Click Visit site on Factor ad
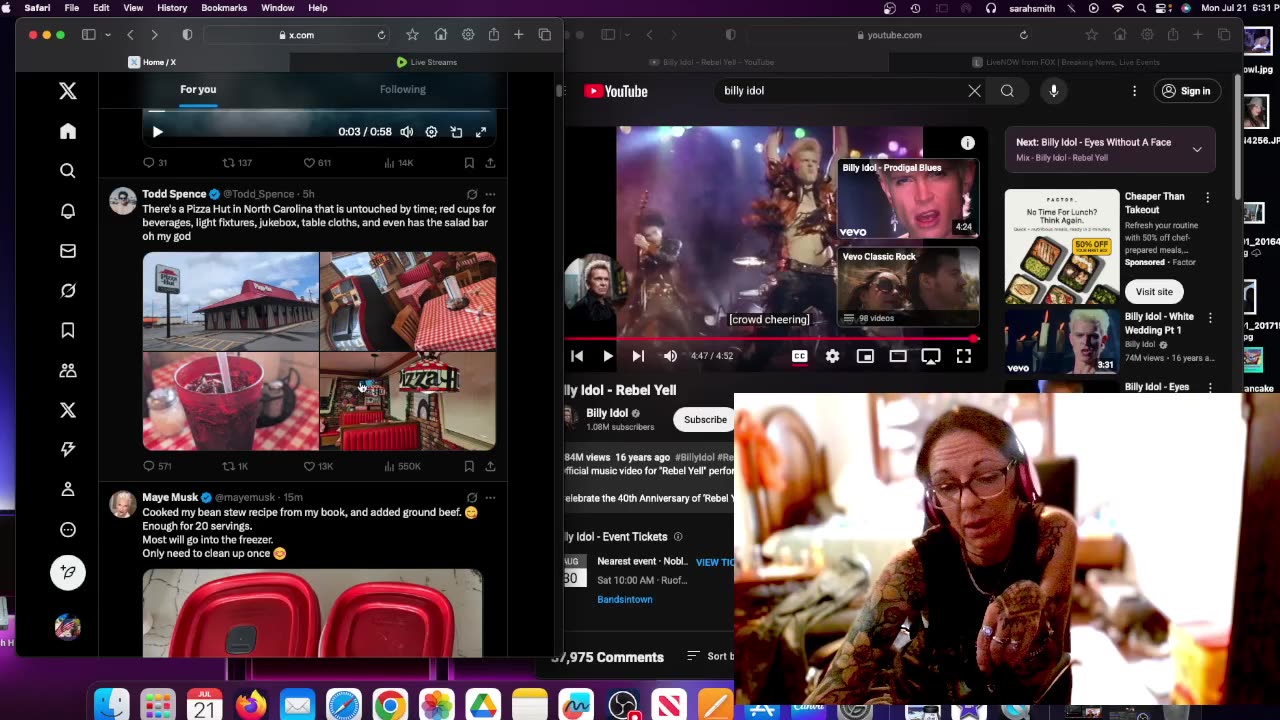1280x720 pixels. (x=1154, y=292)
